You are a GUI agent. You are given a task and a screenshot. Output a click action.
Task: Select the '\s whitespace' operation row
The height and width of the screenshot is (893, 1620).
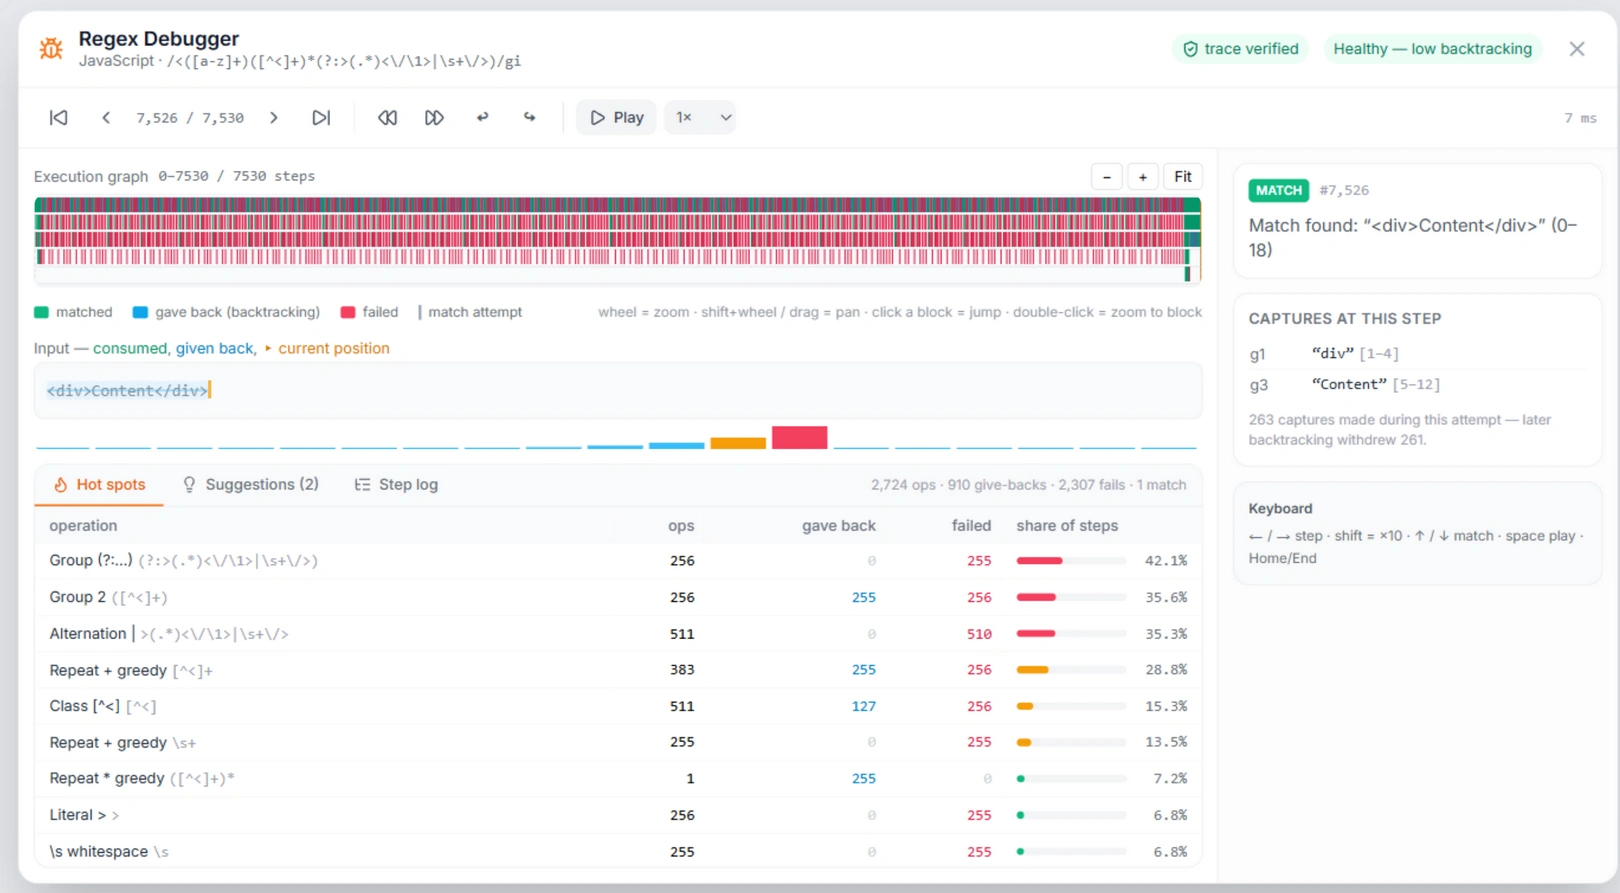click(618, 852)
